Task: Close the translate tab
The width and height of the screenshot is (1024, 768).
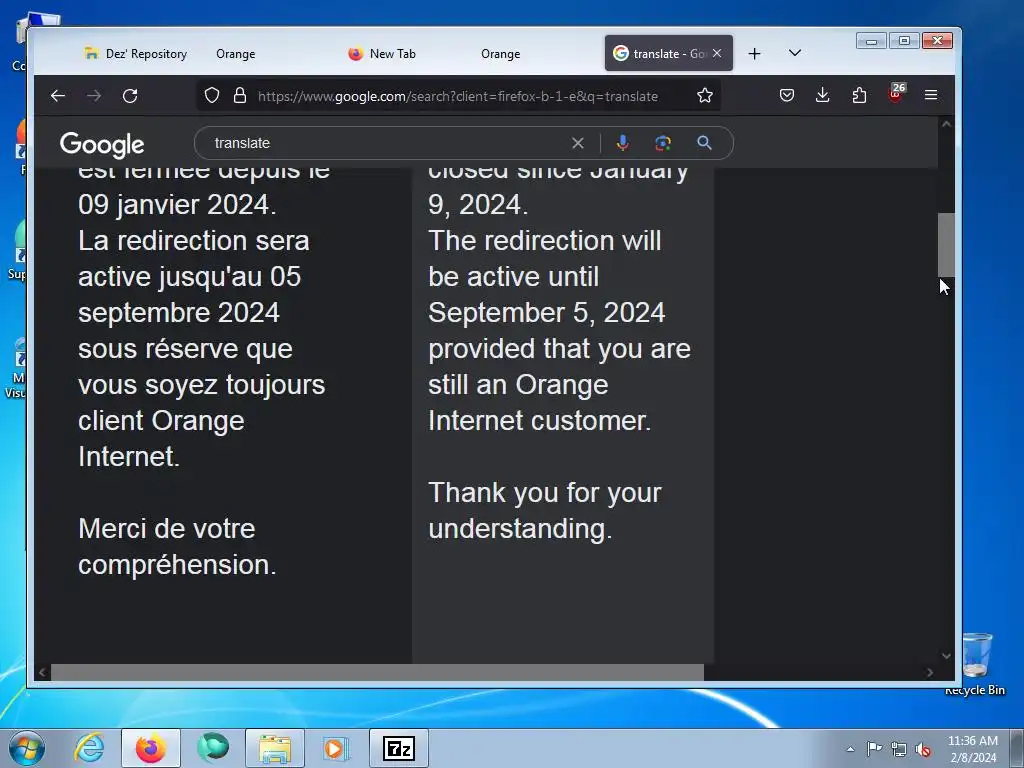Action: click(717, 54)
